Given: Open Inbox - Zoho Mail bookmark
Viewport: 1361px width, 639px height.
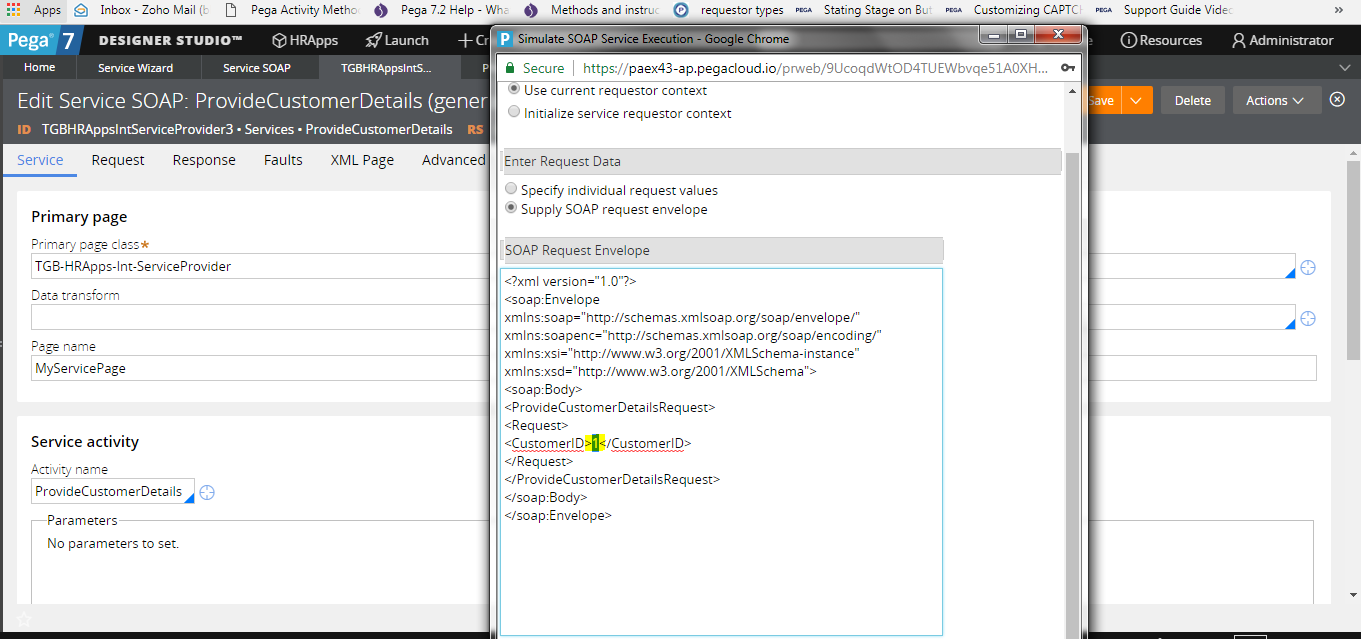Looking at the screenshot, I should pyautogui.click(x=143, y=10).
